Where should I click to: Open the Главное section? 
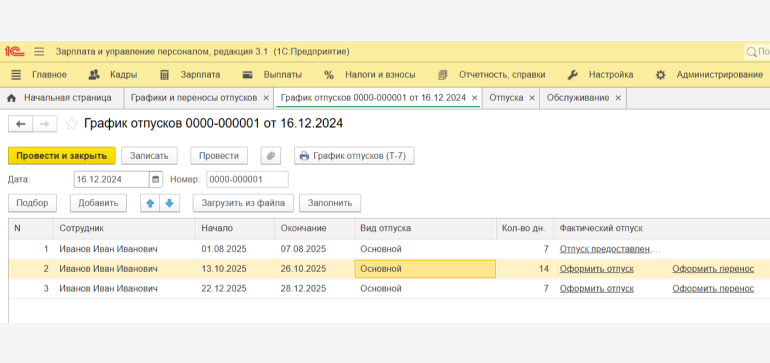(x=49, y=75)
